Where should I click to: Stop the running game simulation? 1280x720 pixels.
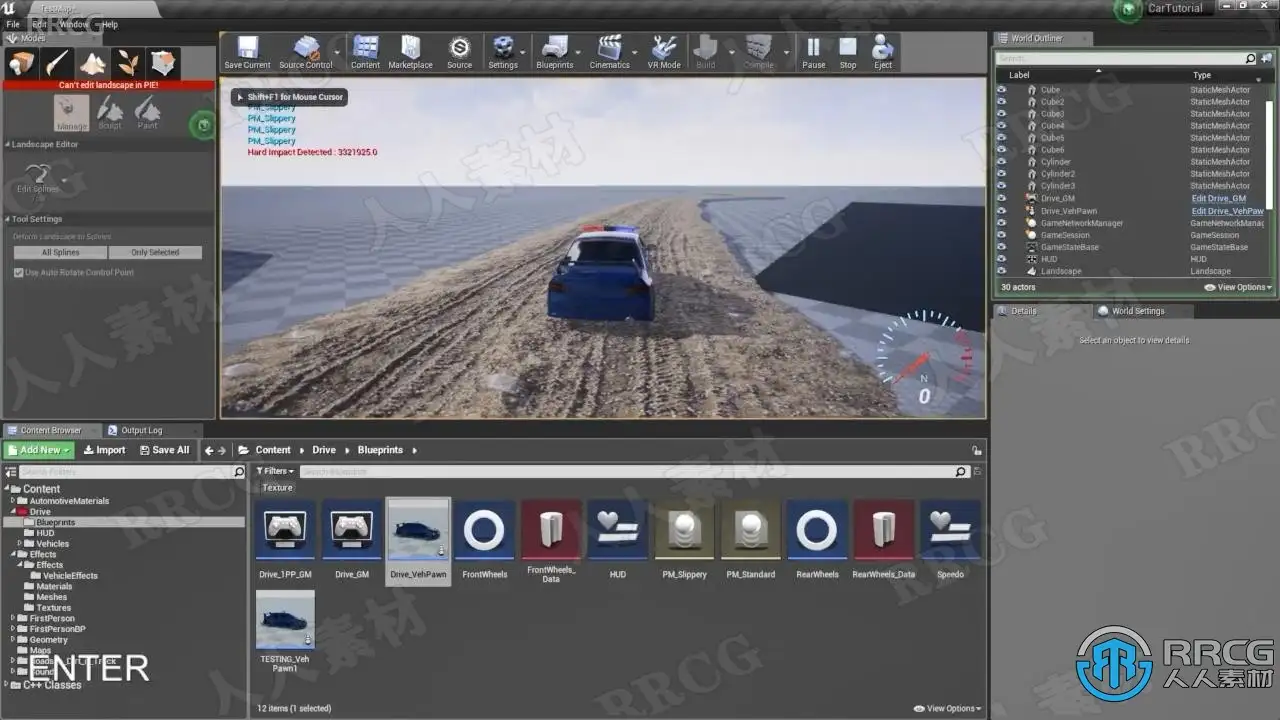click(x=848, y=52)
